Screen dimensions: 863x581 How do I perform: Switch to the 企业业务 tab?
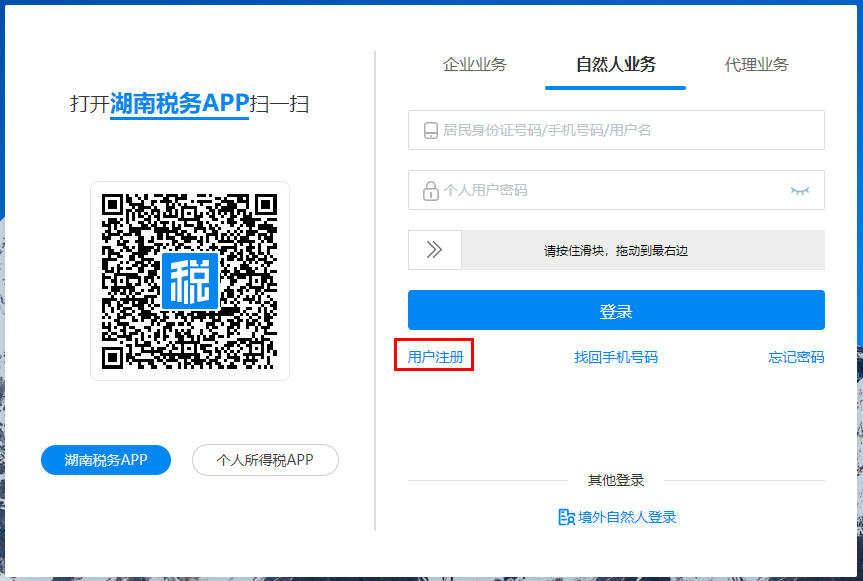pyautogui.click(x=474, y=64)
